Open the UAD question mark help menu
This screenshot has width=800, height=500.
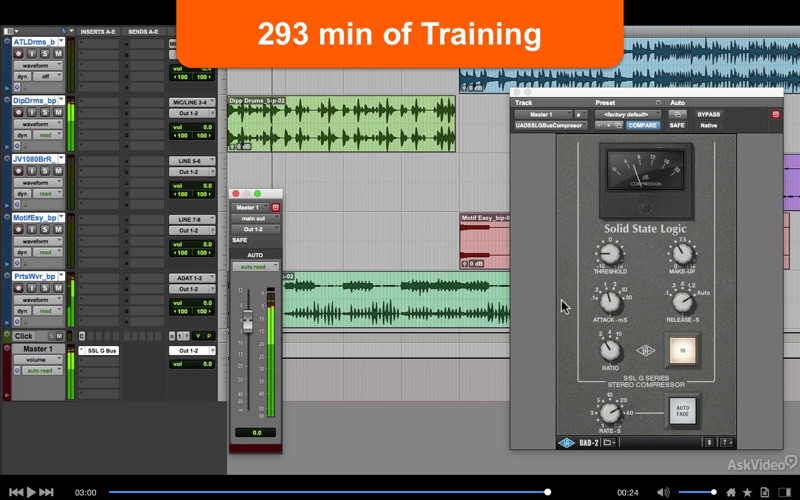[x=727, y=443]
